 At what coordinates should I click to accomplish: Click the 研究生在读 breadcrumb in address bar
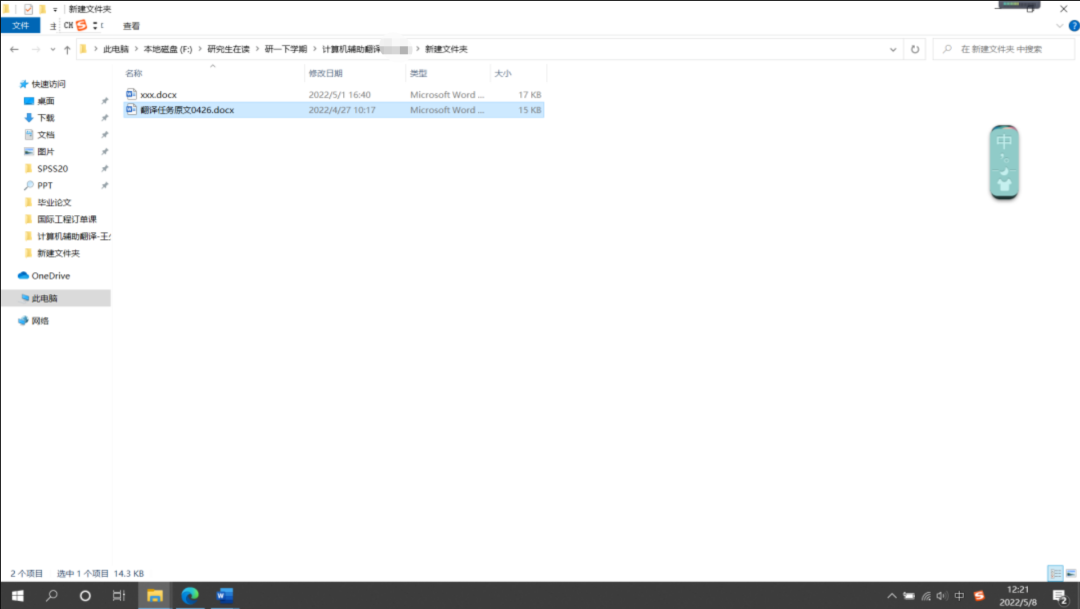pos(228,49)
